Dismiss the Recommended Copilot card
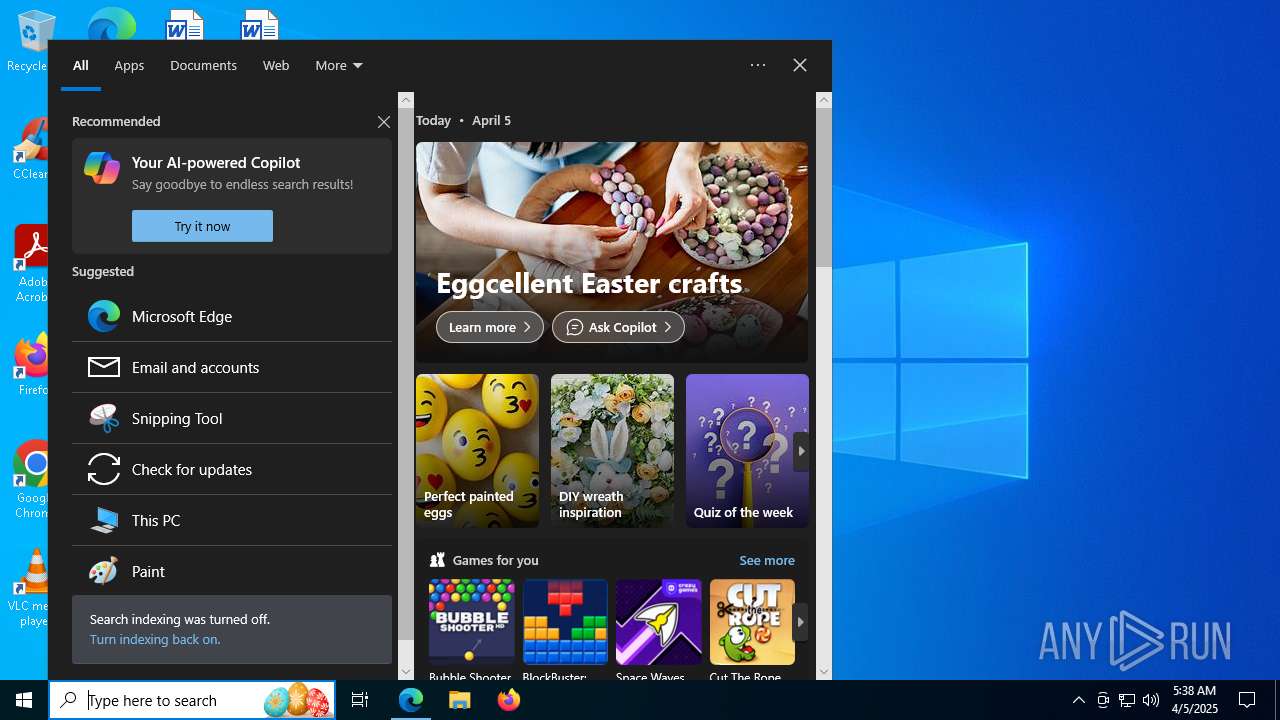 [x=384, y=121]
